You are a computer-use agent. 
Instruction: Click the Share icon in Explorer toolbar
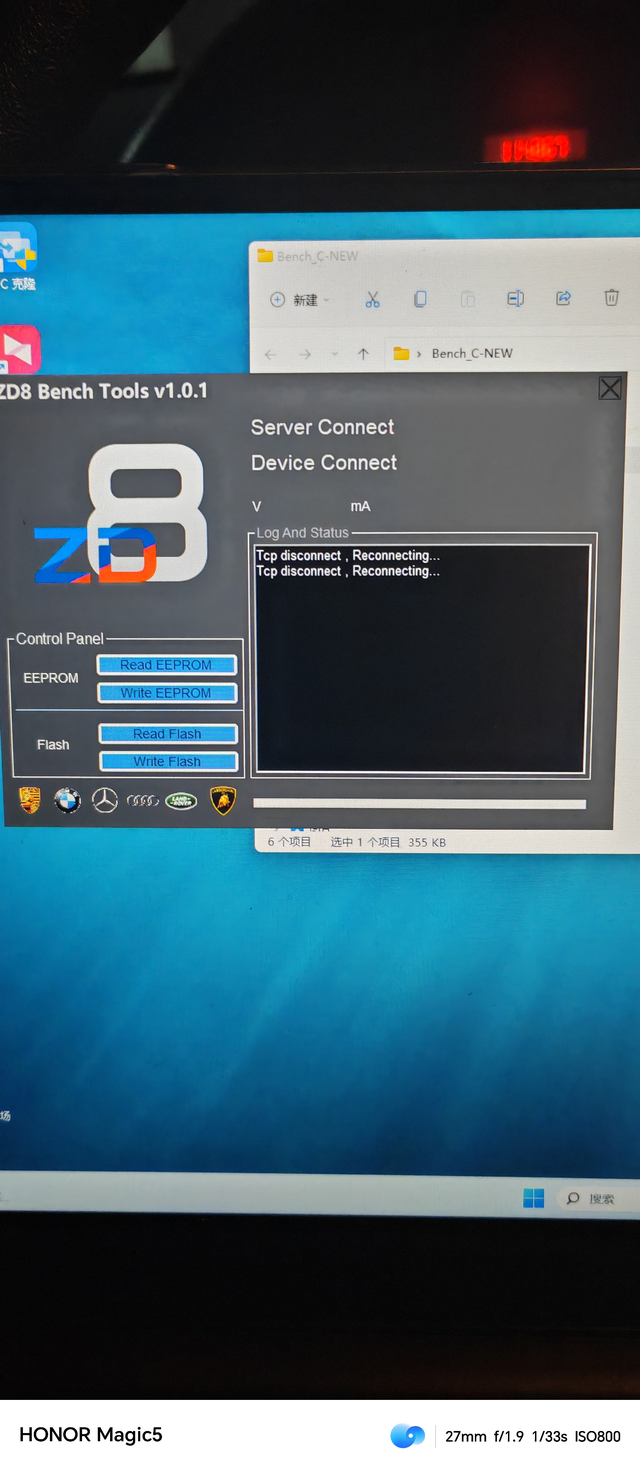563,298
